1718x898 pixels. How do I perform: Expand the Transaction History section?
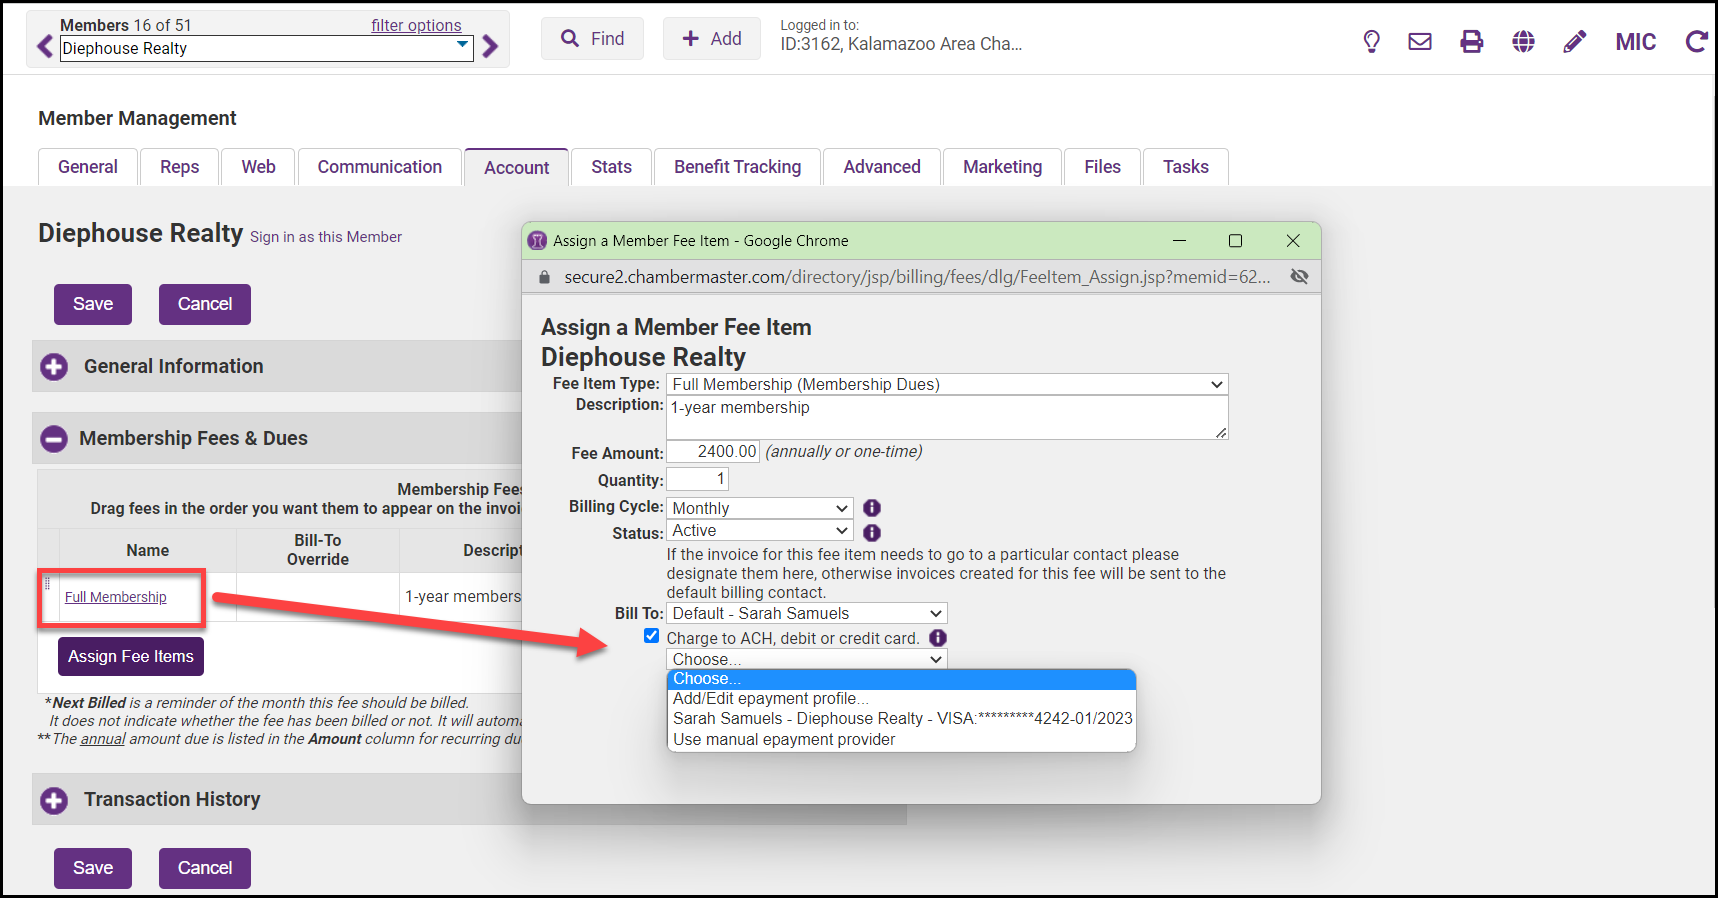tap(54, 800)
